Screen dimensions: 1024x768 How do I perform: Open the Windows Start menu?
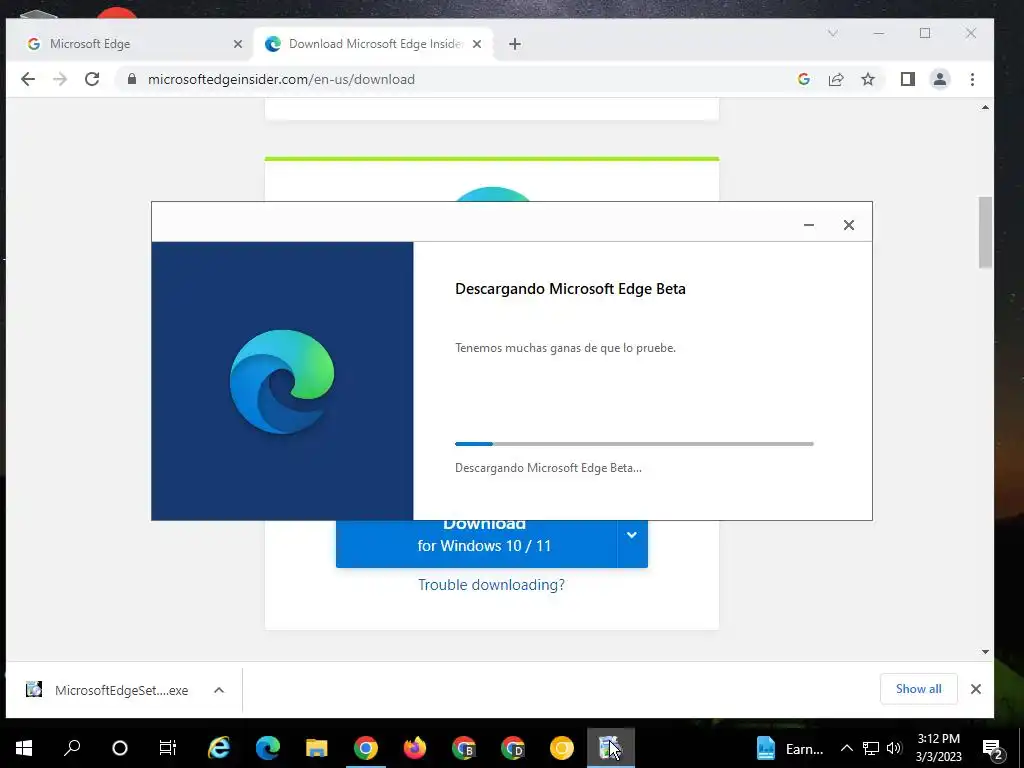point(24,748)
